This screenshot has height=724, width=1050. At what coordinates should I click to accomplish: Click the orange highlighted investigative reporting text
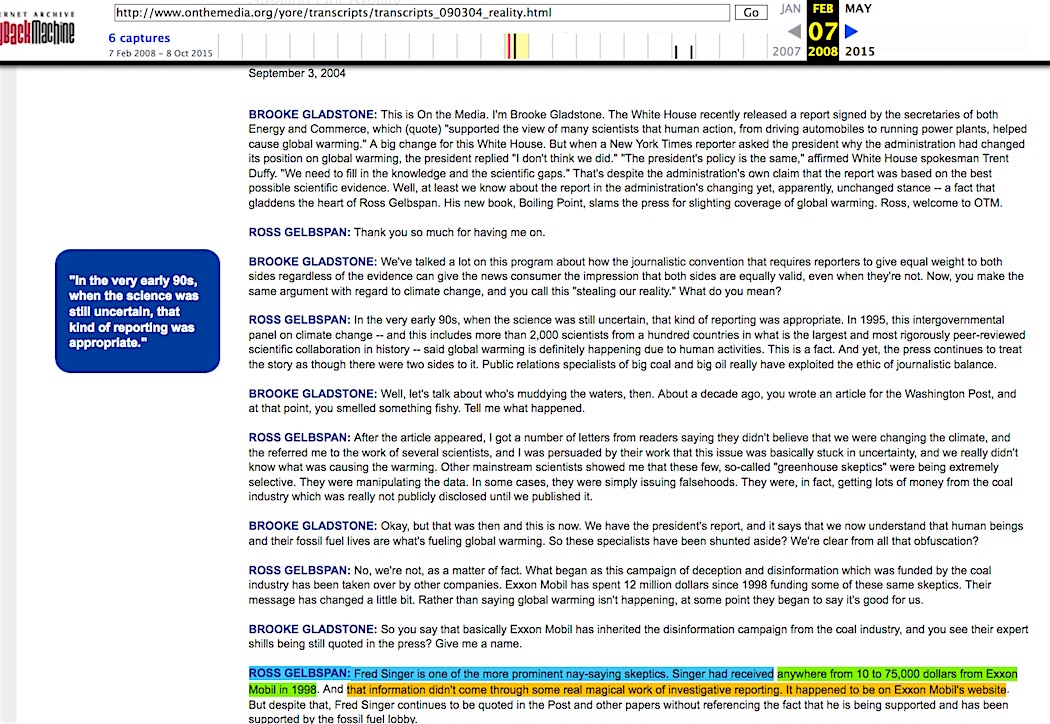point(676,690)
